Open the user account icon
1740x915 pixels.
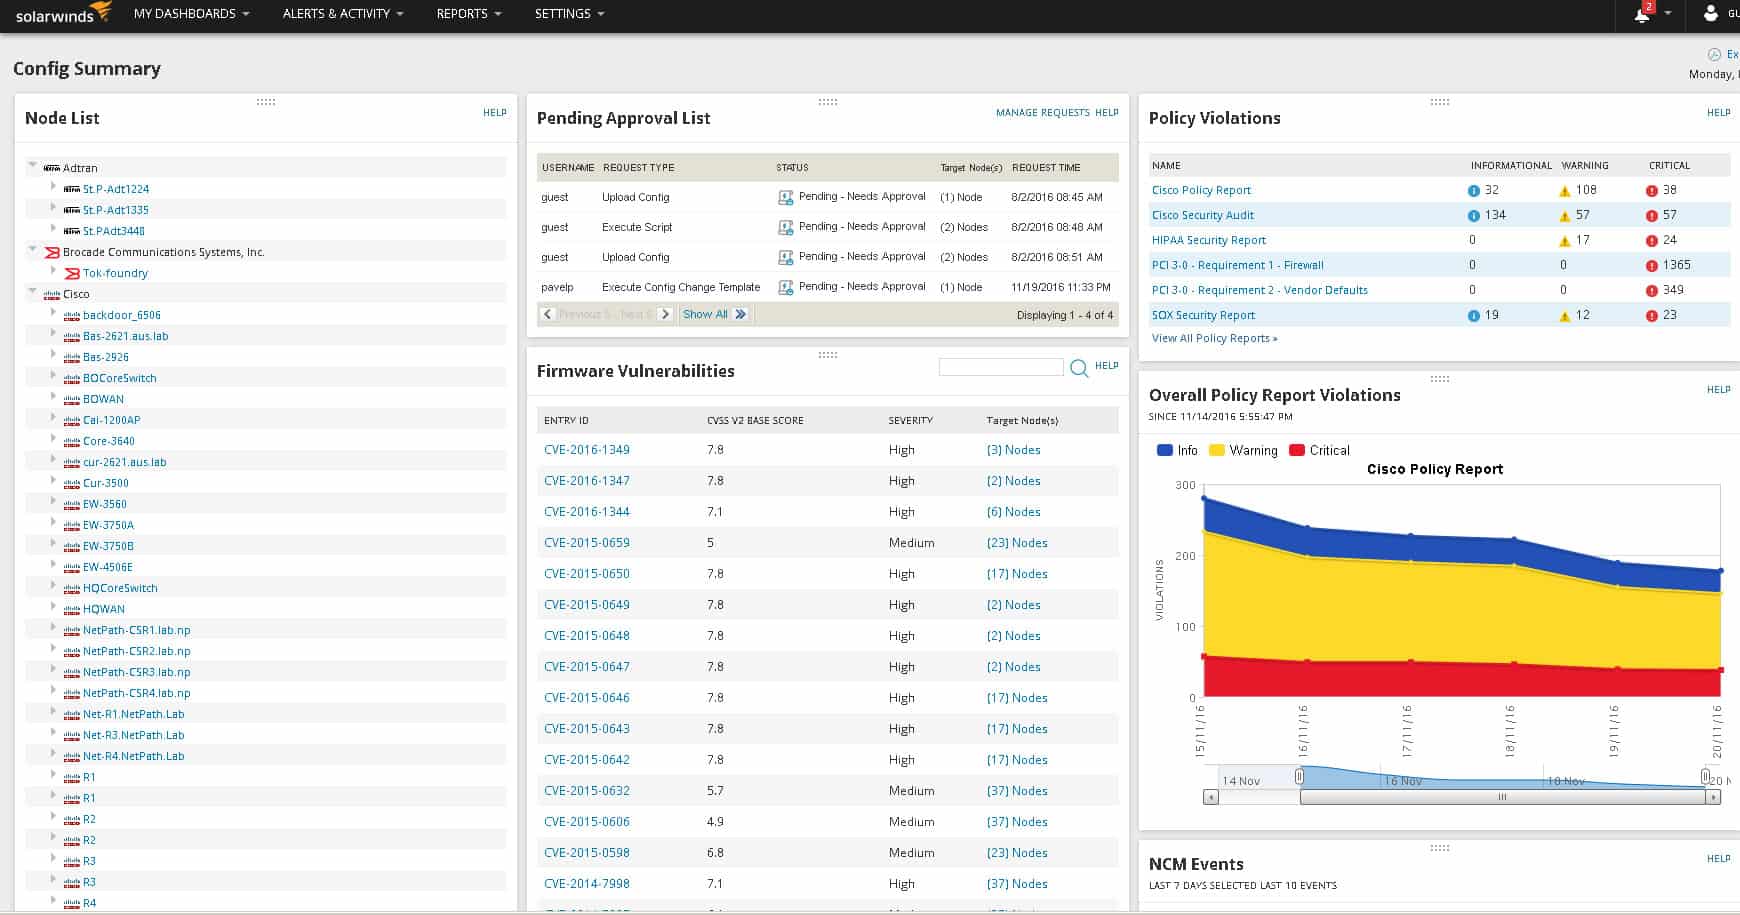1711,13
